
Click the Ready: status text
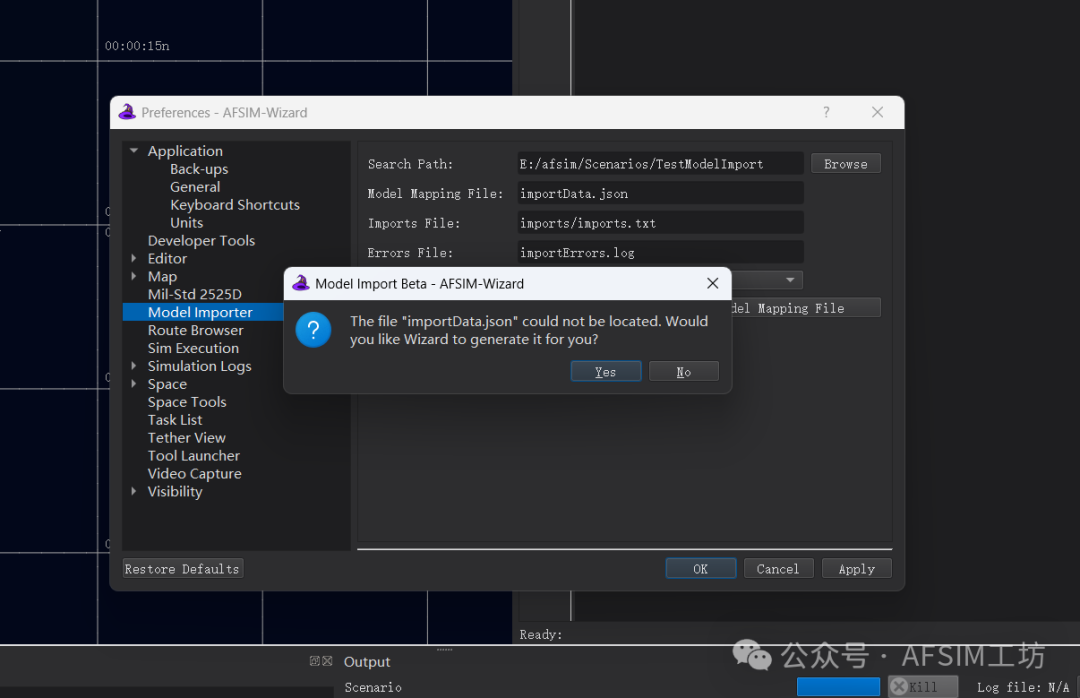[541, 634]
